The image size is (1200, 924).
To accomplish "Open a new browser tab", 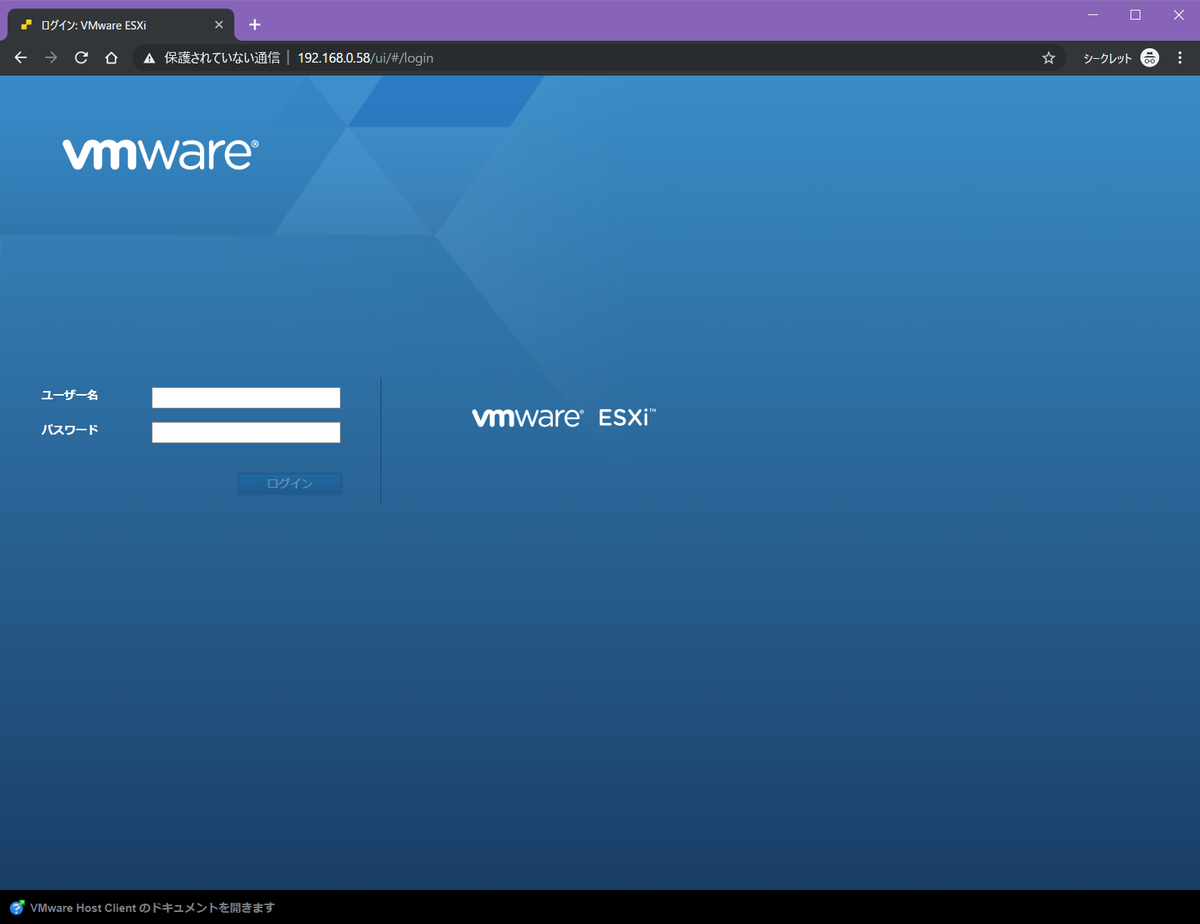I will pos(255,24).
